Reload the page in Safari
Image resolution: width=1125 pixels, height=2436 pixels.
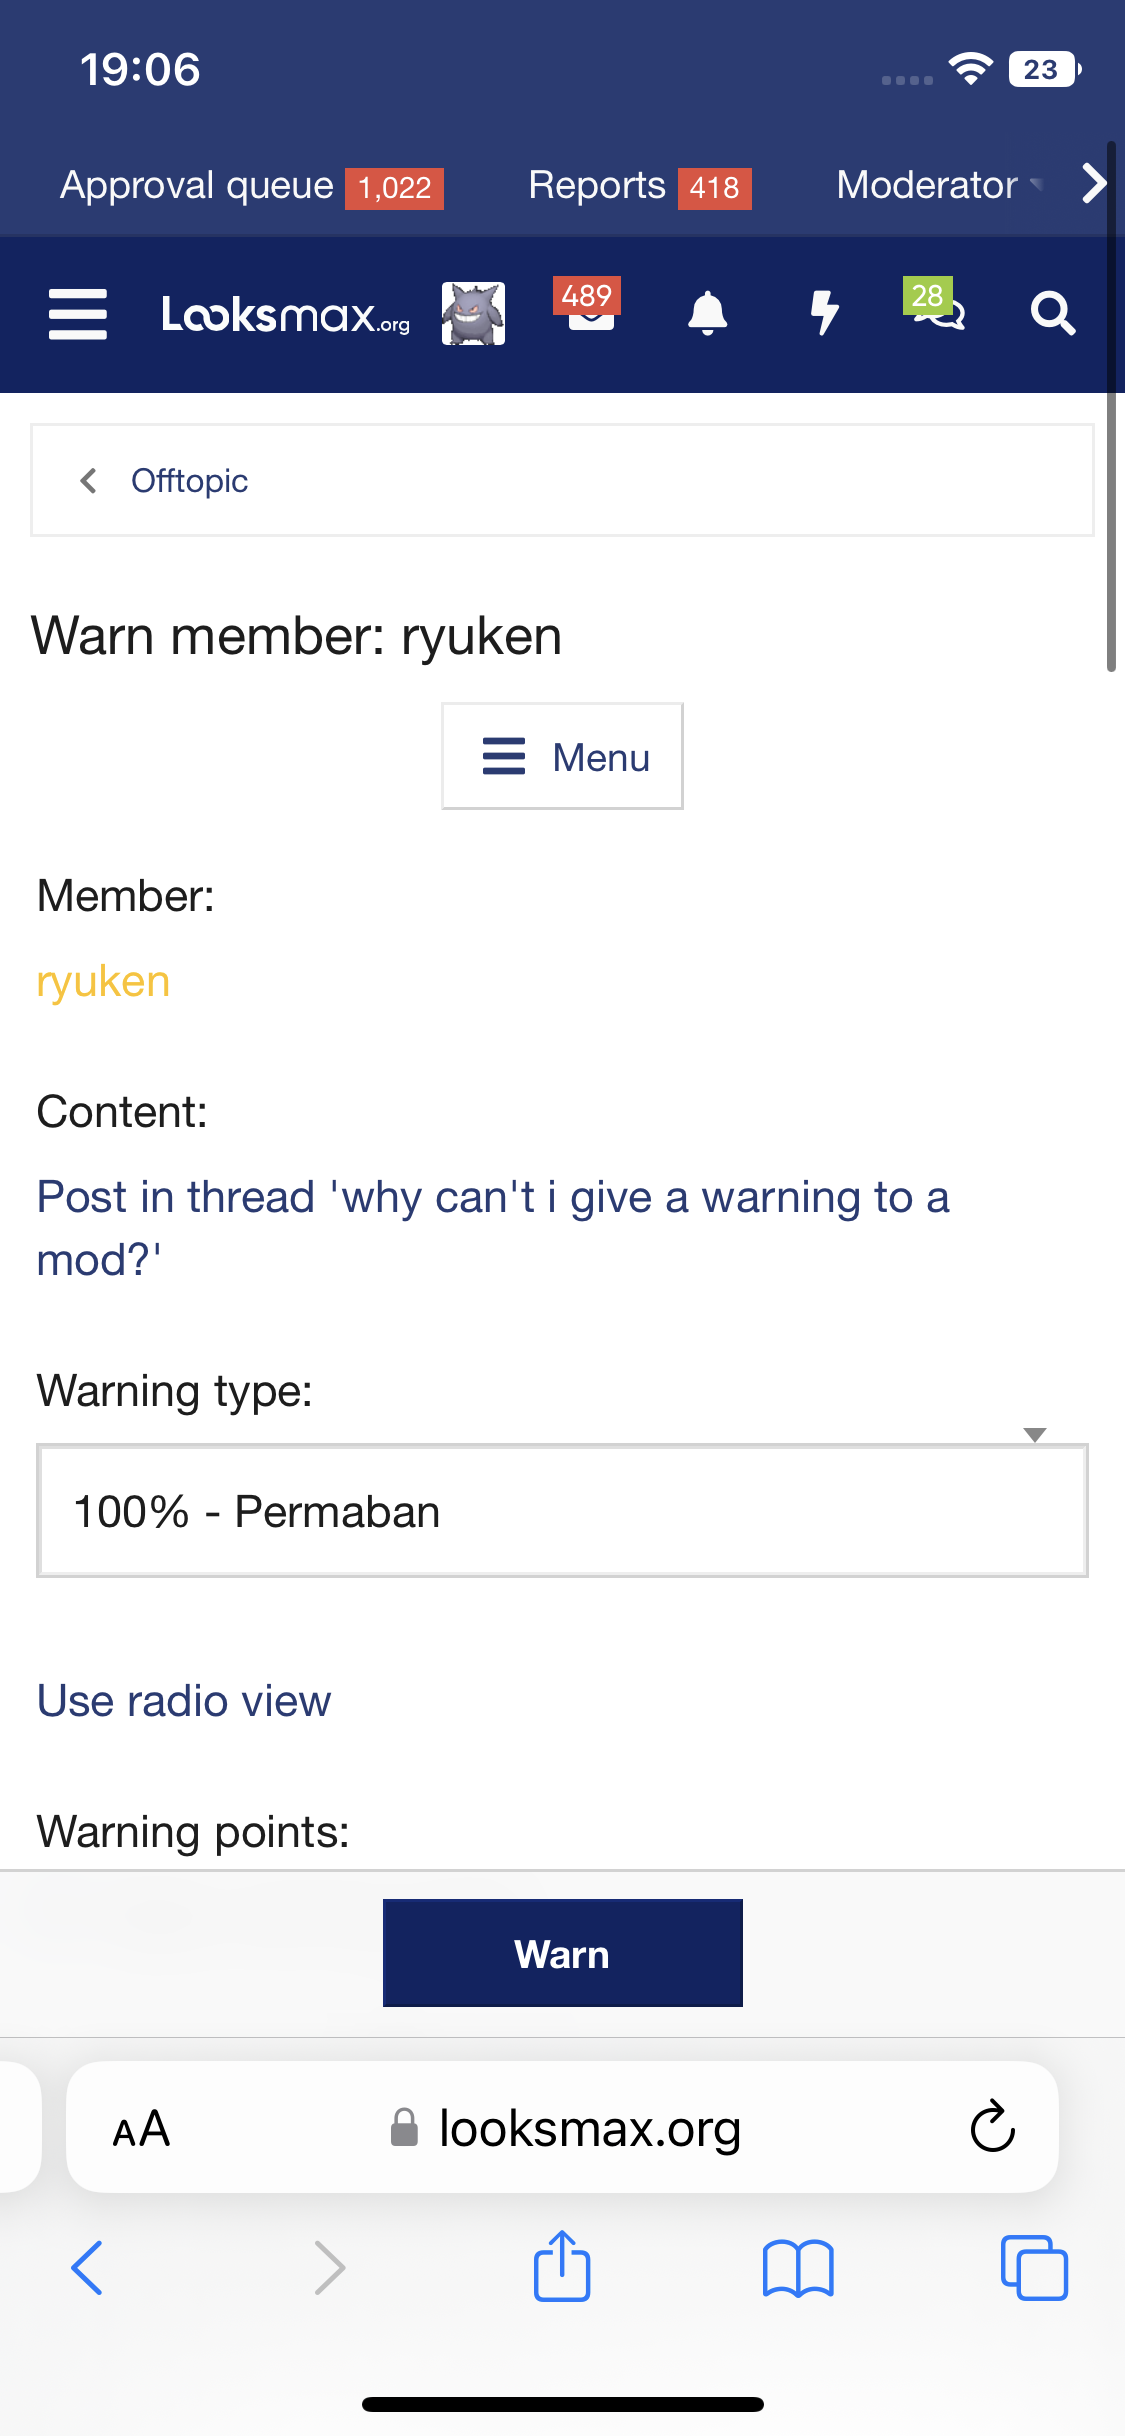tap(992, 2127)
